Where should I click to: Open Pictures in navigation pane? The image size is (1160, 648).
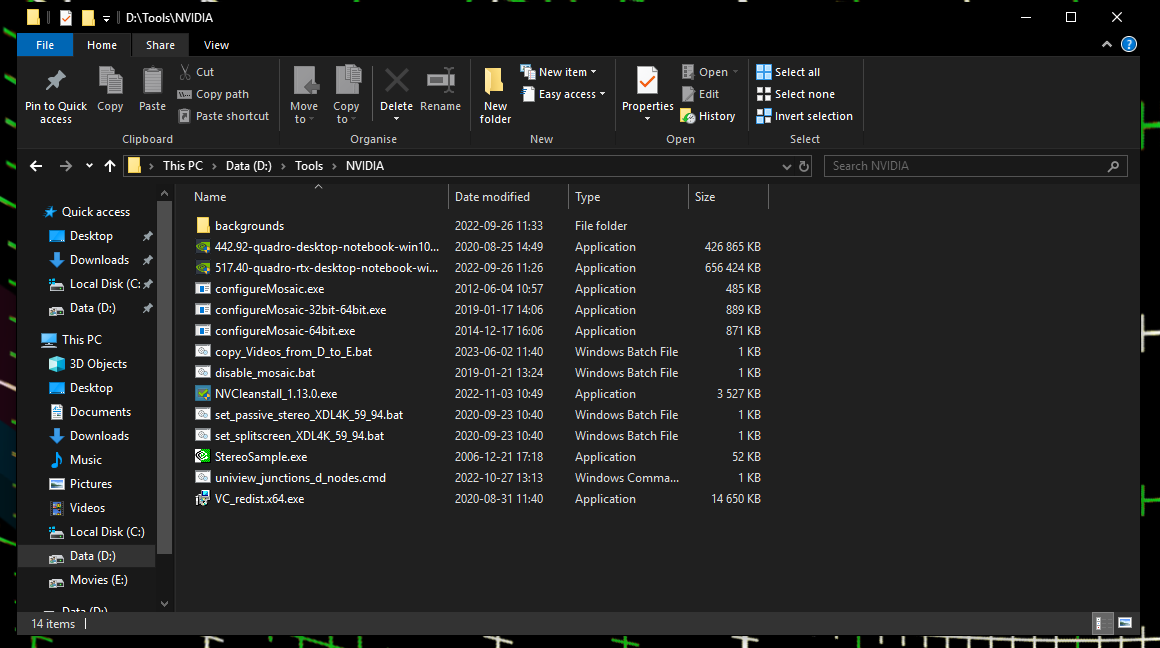[x=90, y=484]
